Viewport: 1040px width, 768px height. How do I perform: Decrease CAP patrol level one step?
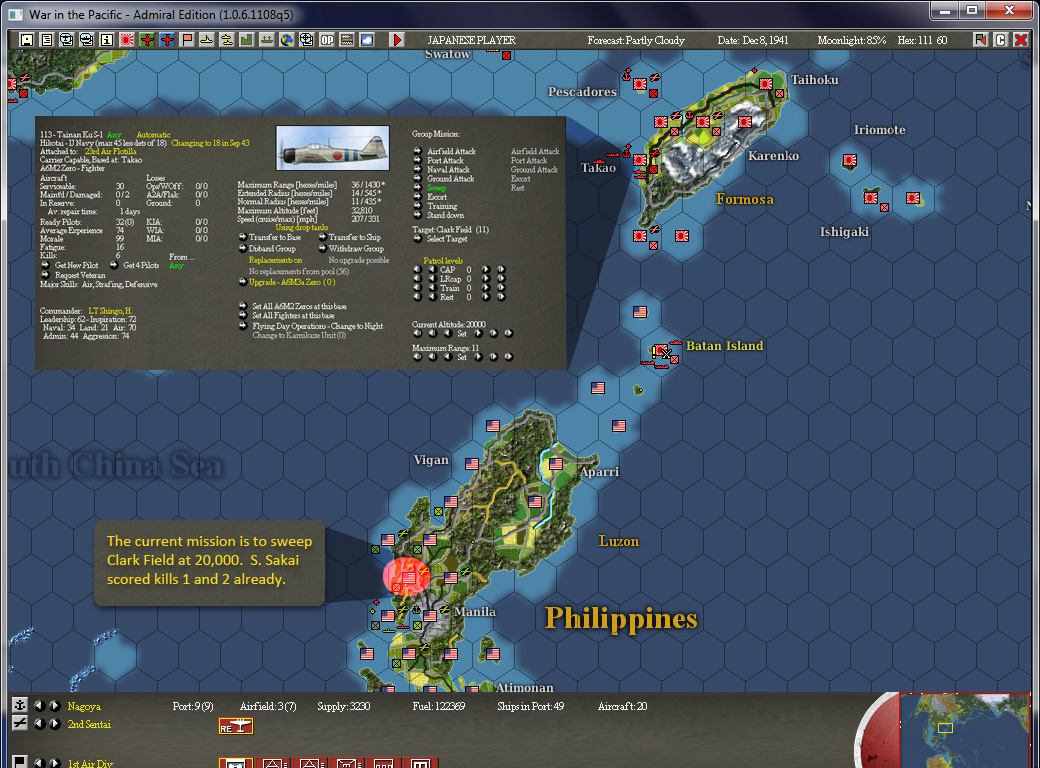[x=432, y=269]
